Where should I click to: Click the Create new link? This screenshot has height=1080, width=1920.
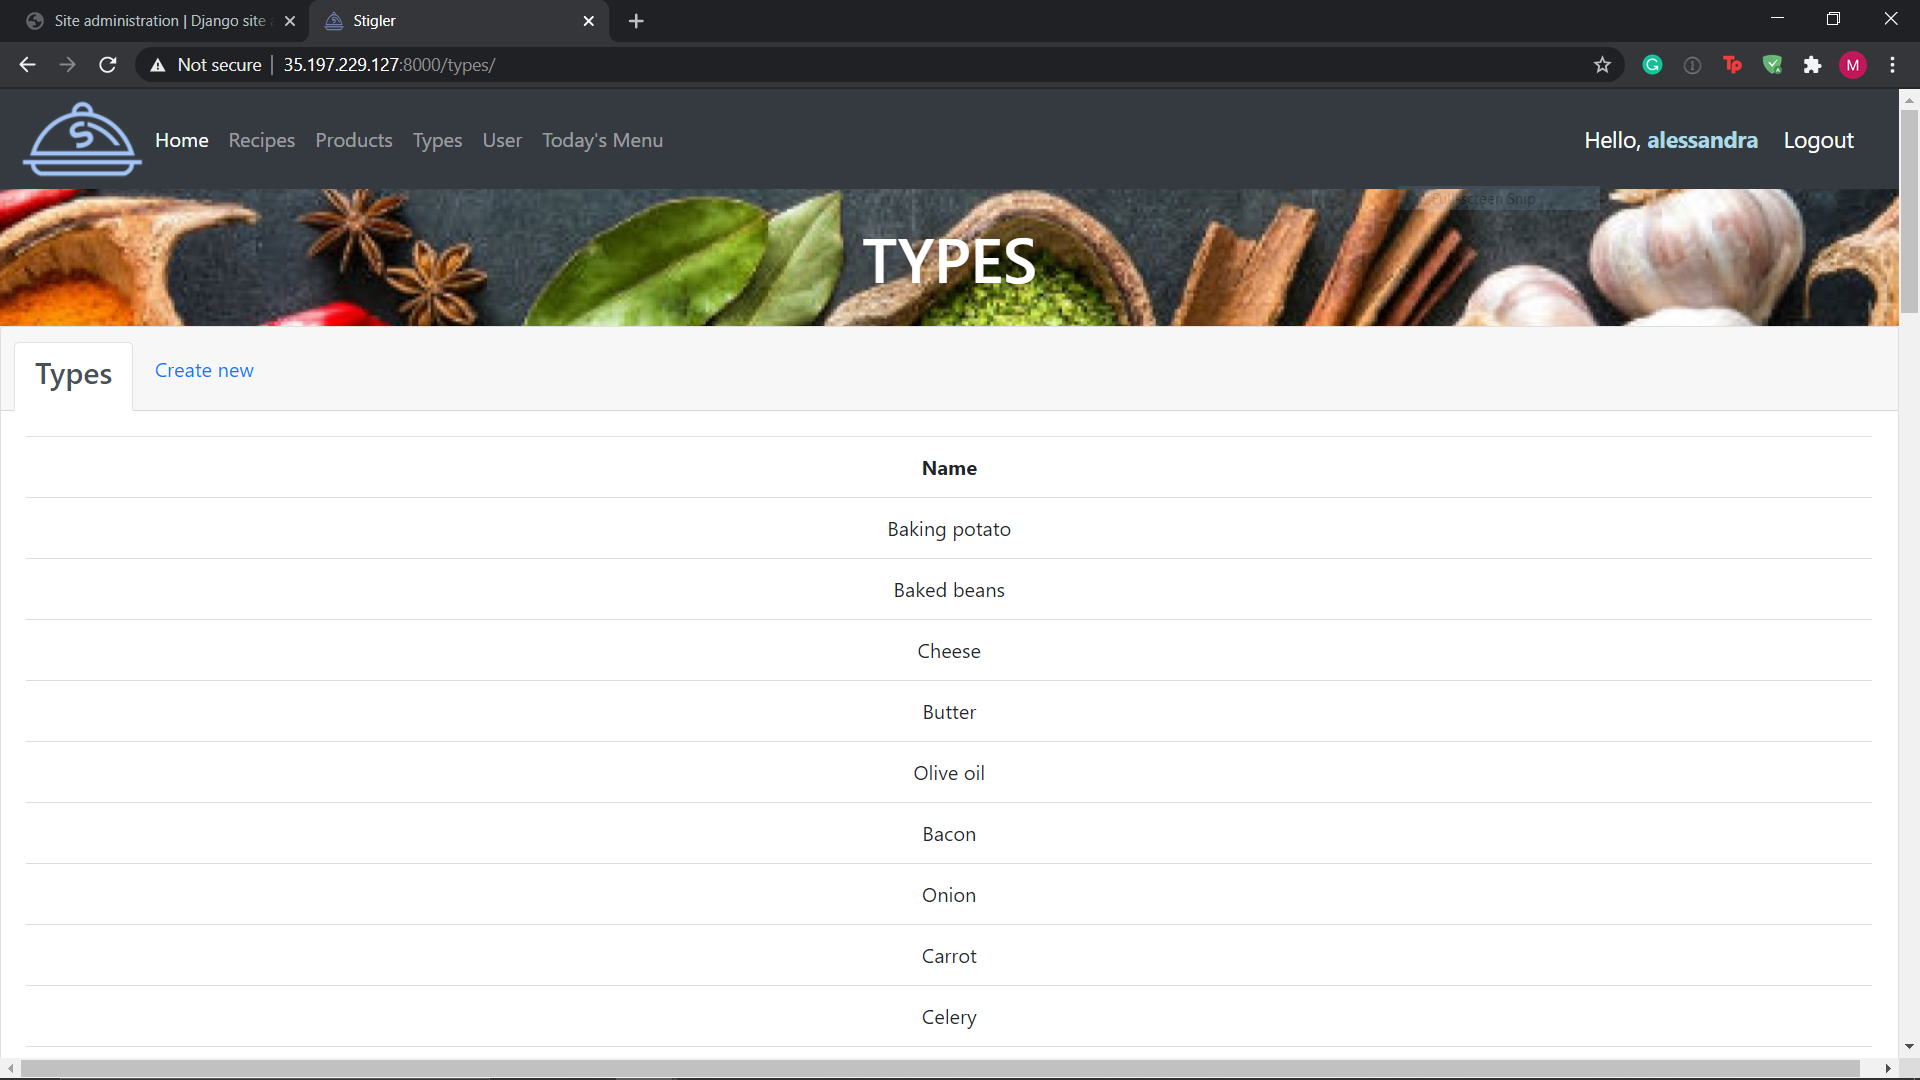click(x=204, y=370)
